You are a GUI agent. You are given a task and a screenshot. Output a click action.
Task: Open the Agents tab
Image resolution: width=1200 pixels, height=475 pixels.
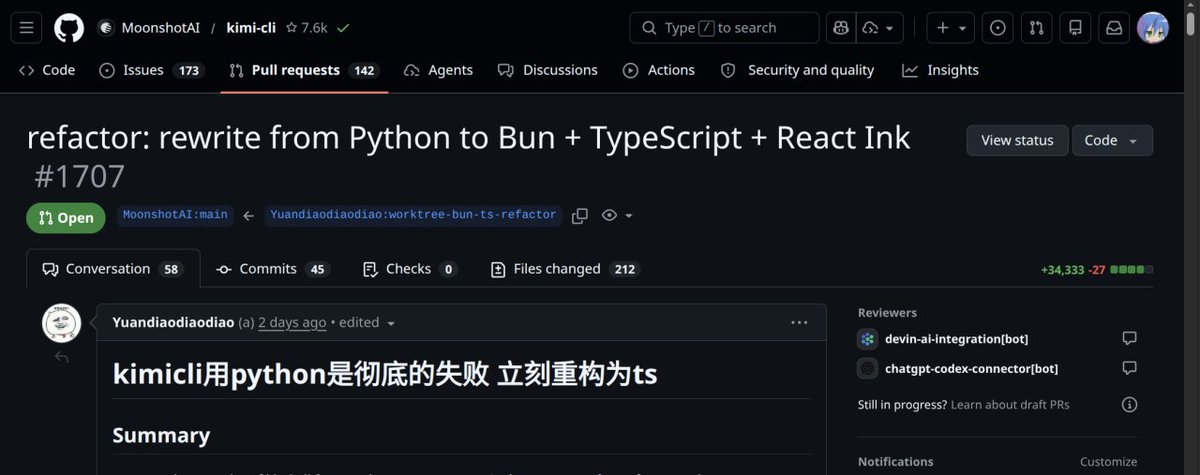pos(438,70)
